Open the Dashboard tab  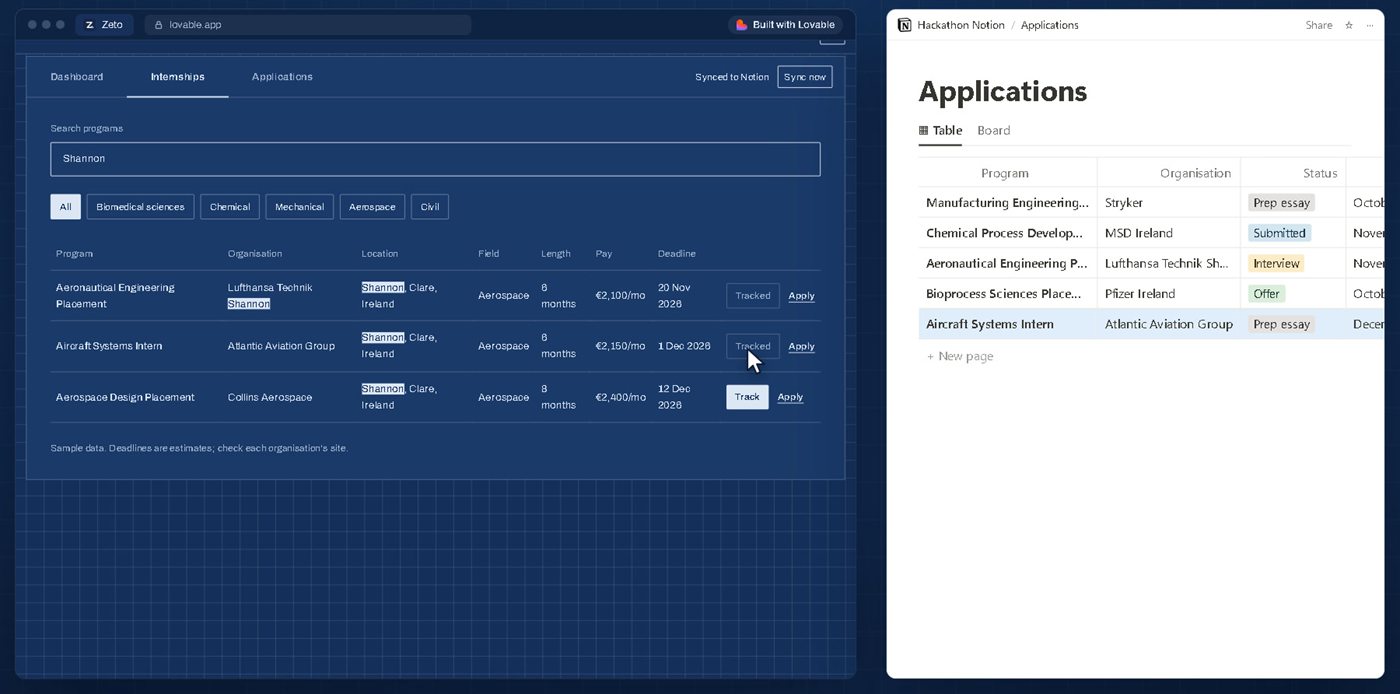tap(77, 77)
